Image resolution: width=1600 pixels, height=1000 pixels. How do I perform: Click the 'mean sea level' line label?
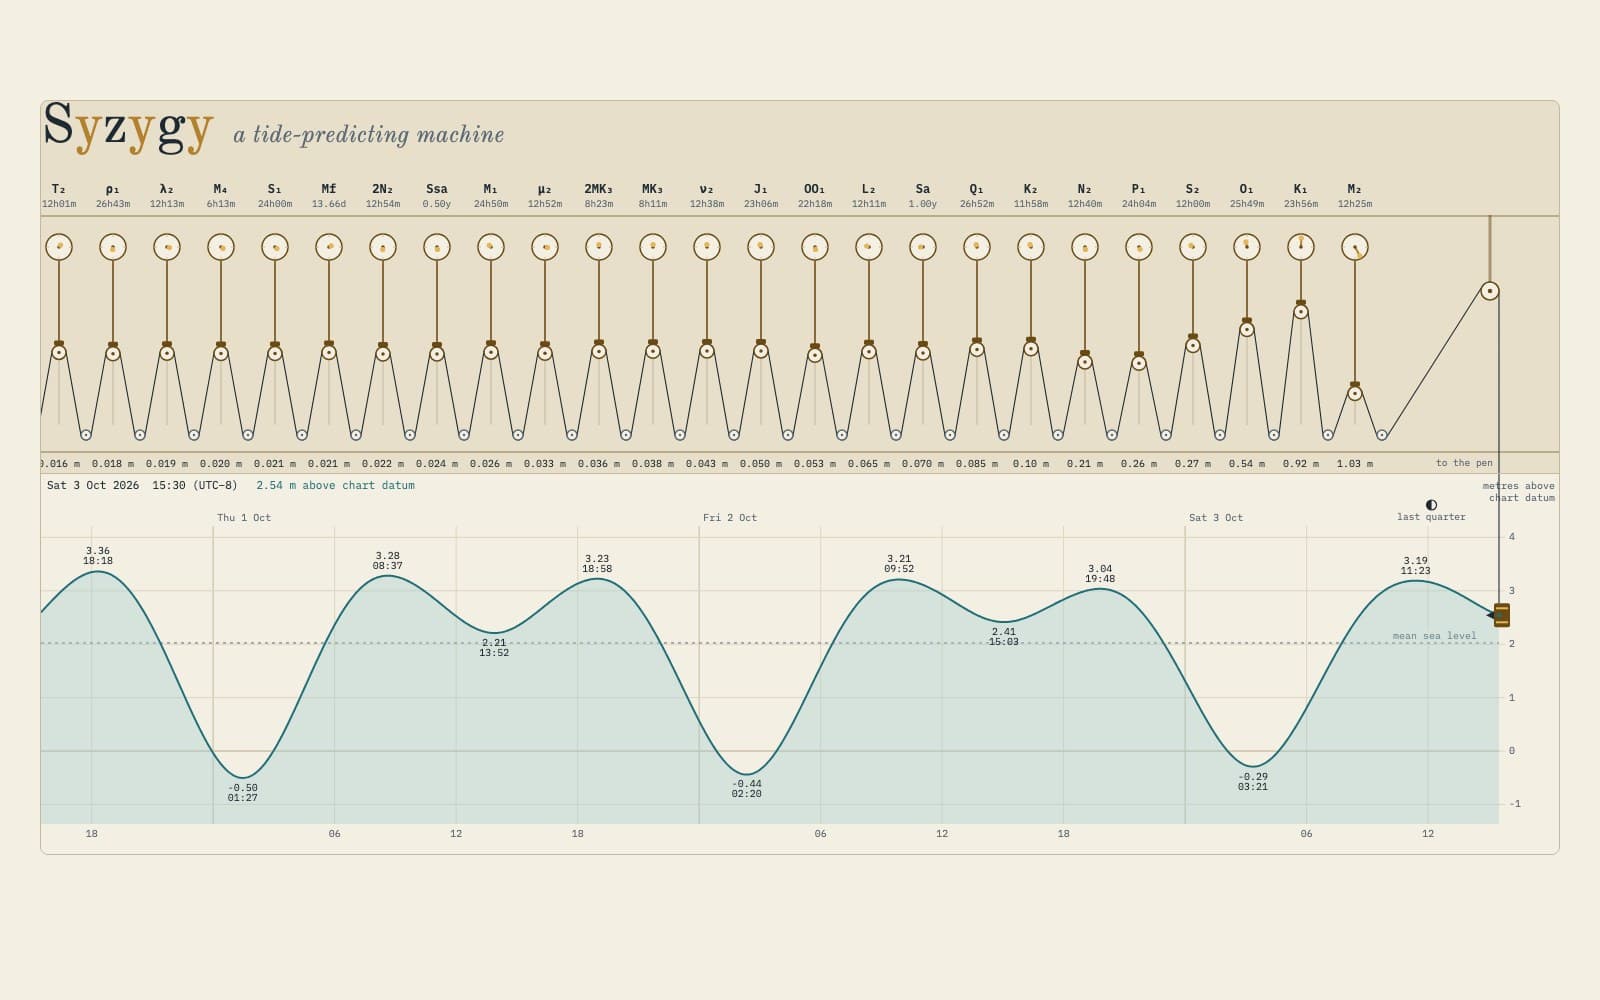coord(1434,636)
